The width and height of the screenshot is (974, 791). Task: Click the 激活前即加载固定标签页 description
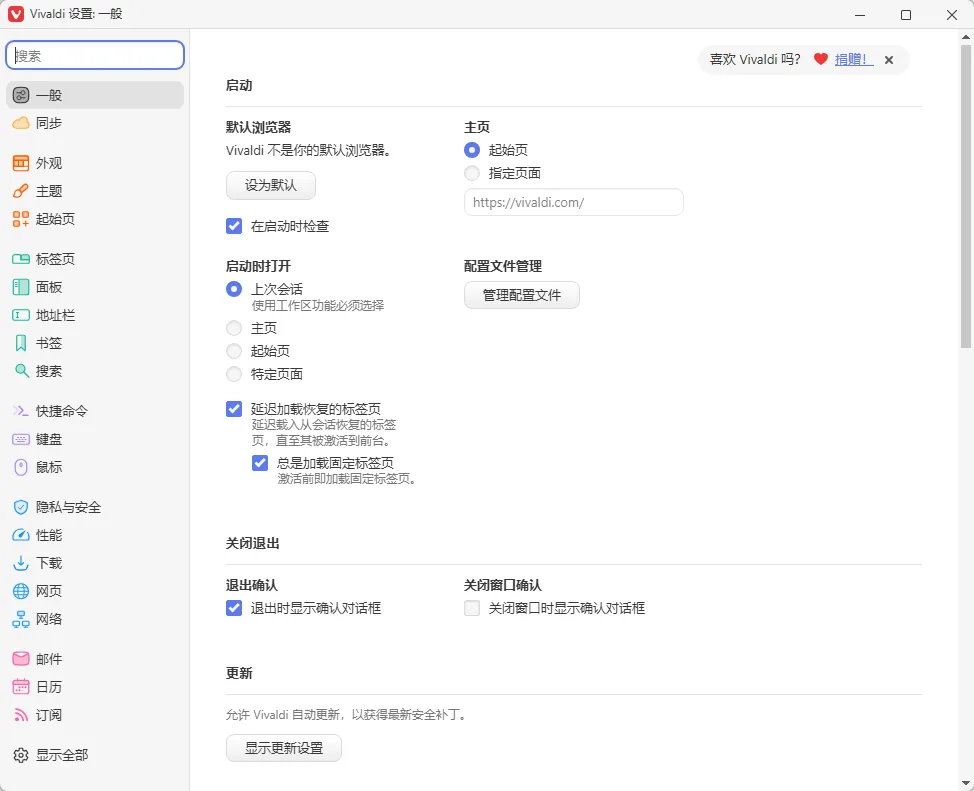(346, 478)
